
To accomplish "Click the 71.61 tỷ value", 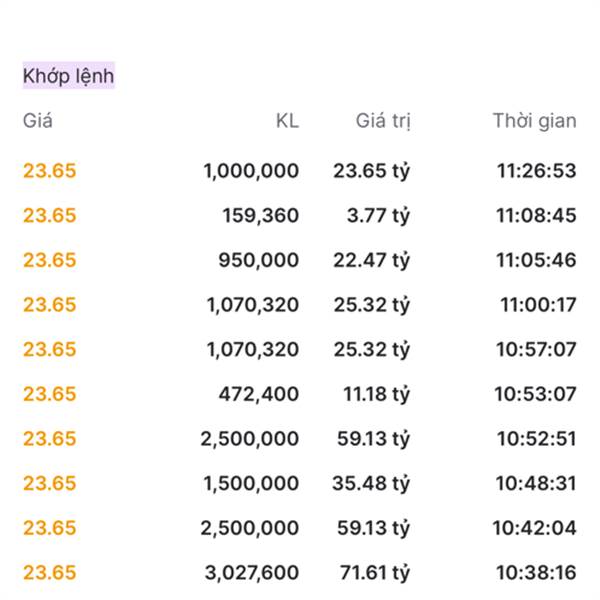I will click(x=371, y=573).
